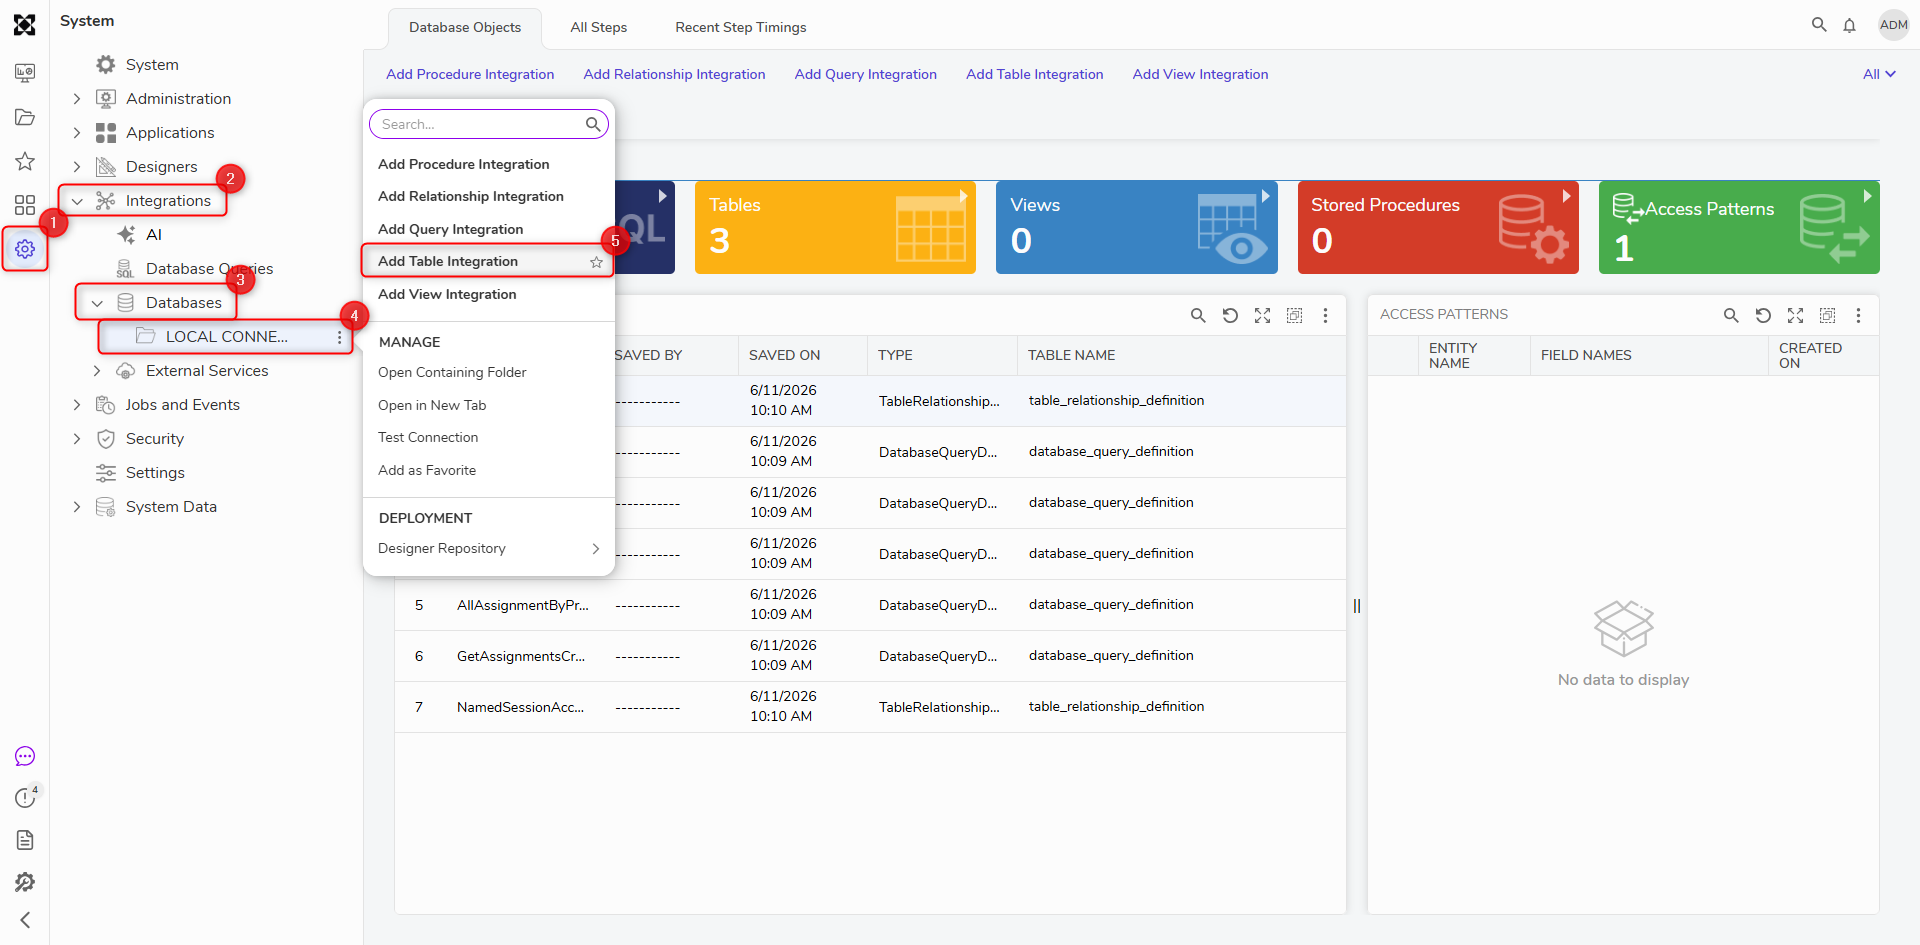Open the All filter dropdown
The width and height of the screenshot is (1920, 945).
pyautogui.click(x=1879, y=74)
